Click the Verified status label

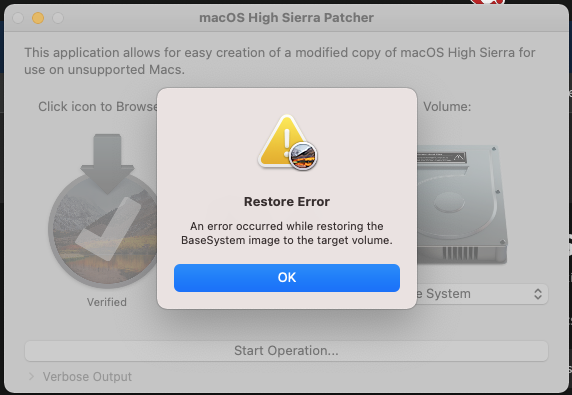[x=107, y=302]
